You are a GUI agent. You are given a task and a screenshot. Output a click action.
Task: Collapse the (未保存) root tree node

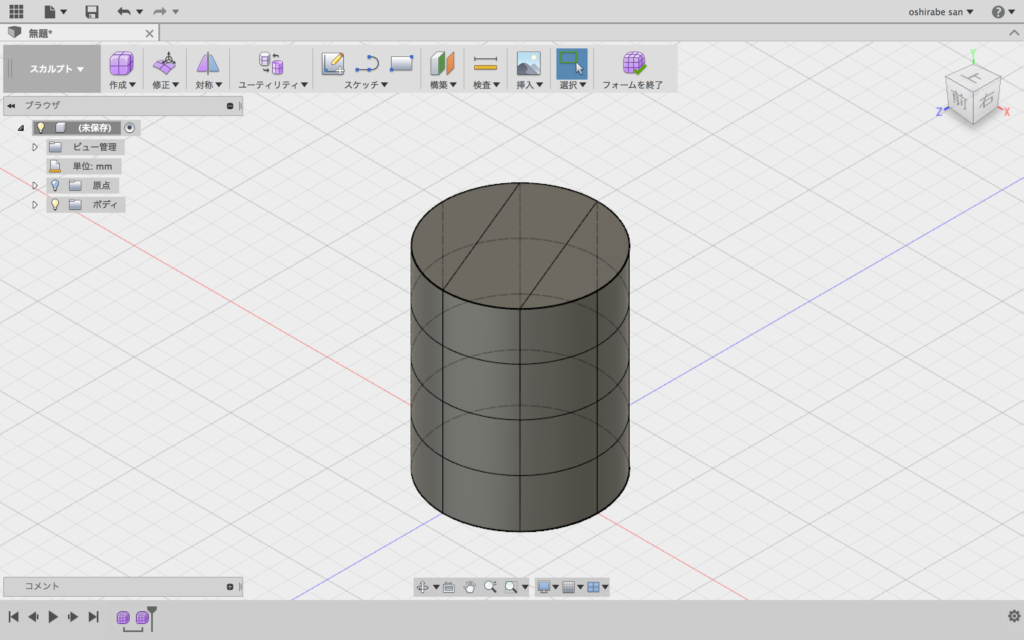coord(21,128)
